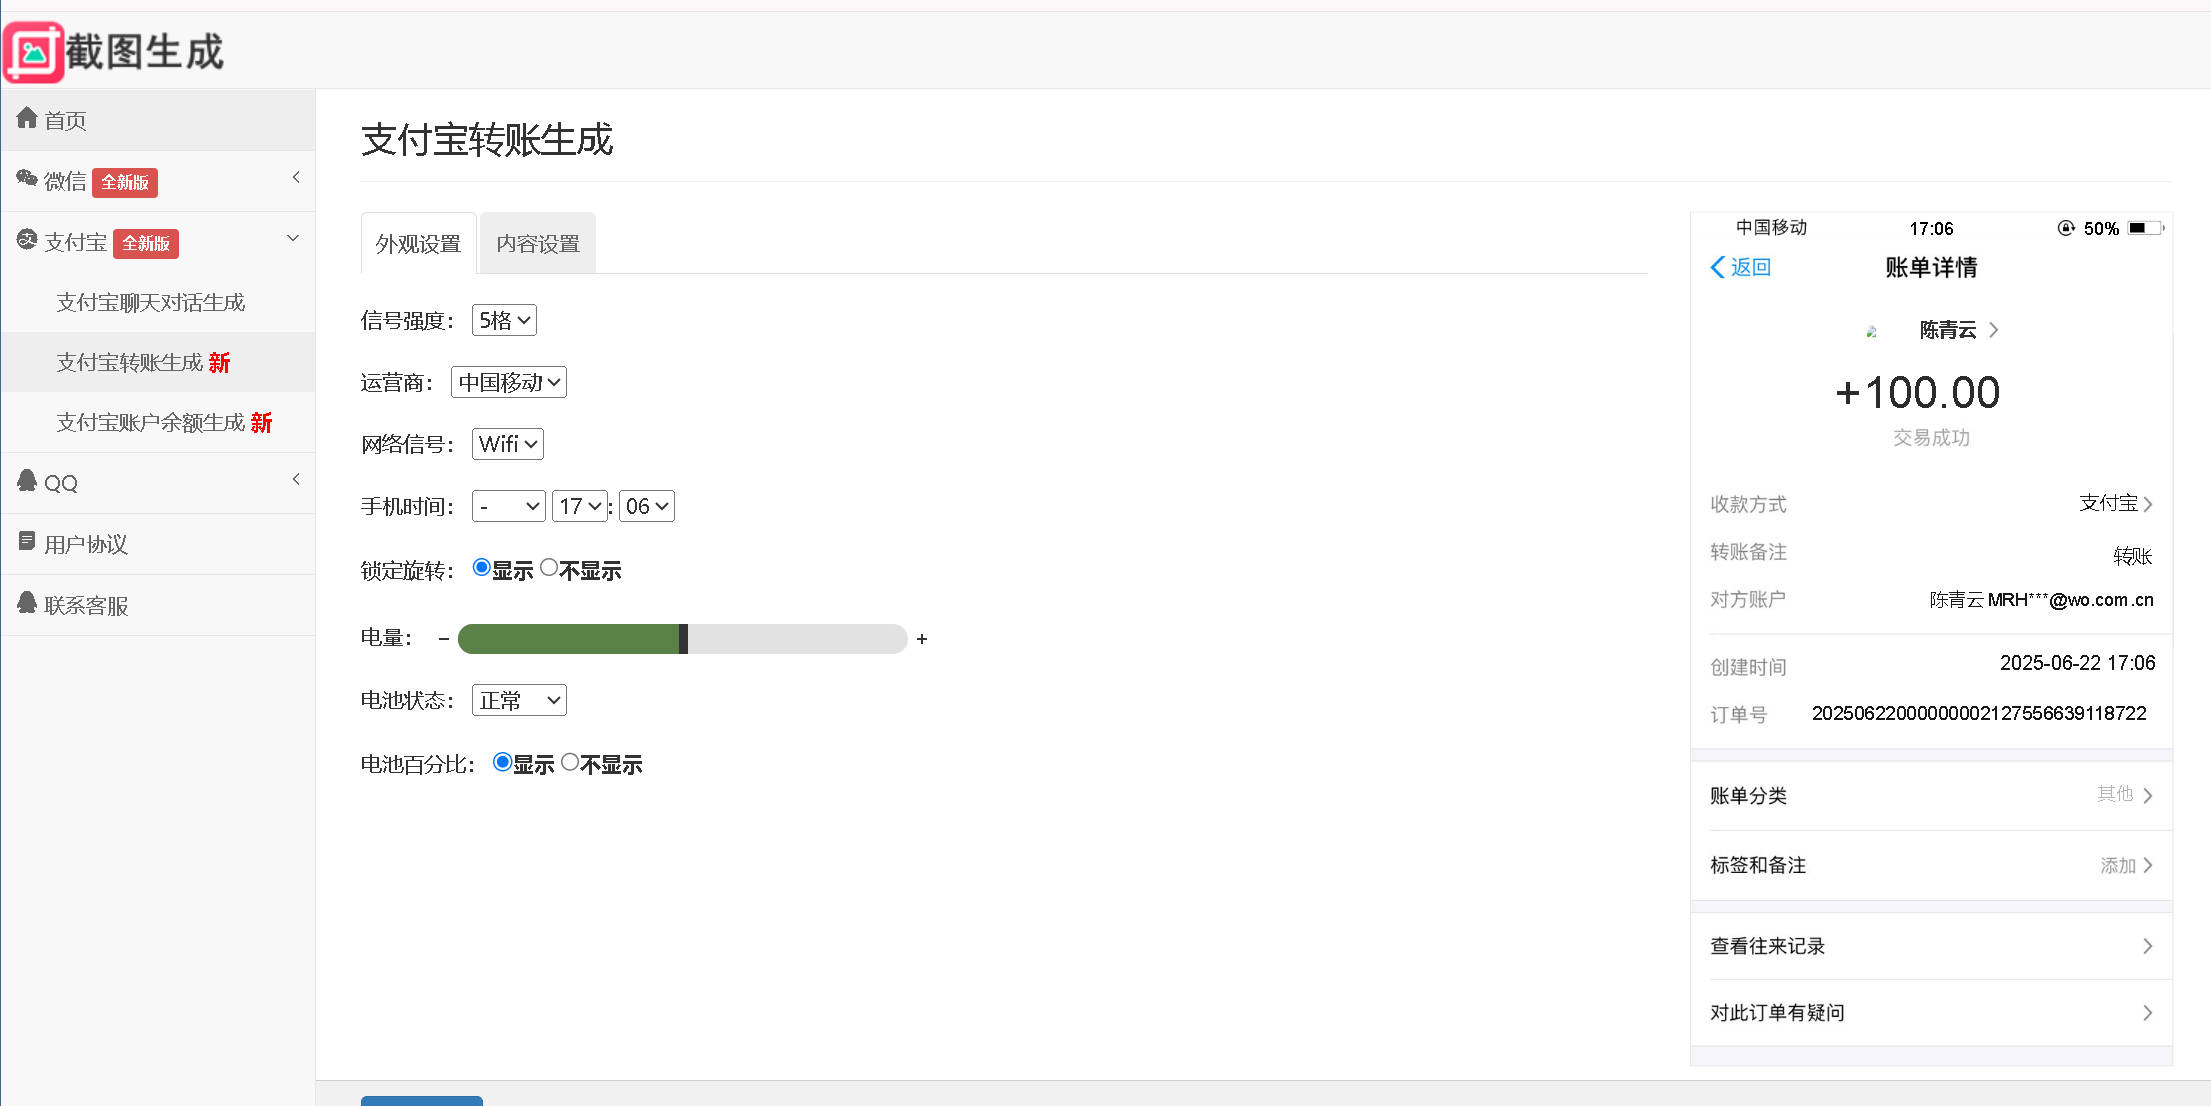Viewport: 2211px width, 1106px height.
Task: Open 支付宝聊天对话生成 in sidebar
Action: (151, 302)
